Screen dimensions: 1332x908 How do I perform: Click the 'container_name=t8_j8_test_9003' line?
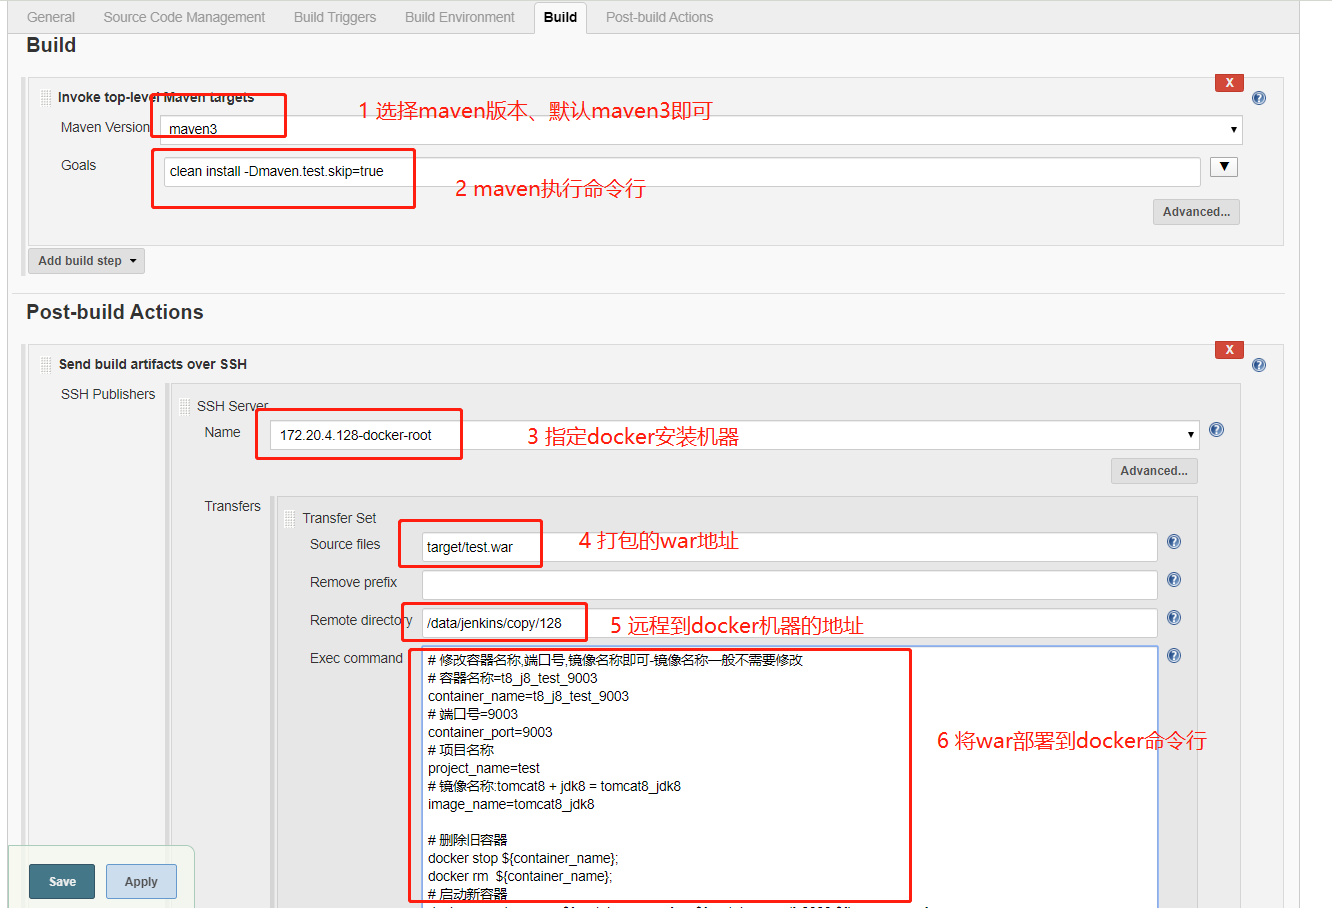tap(528, 696)
